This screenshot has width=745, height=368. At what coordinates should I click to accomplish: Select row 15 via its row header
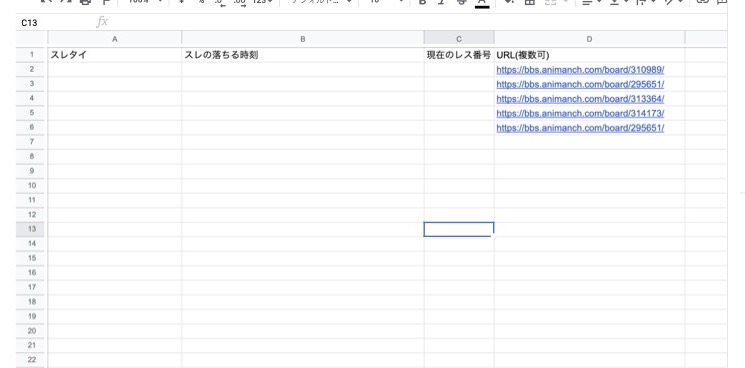(x=32, y=258)
